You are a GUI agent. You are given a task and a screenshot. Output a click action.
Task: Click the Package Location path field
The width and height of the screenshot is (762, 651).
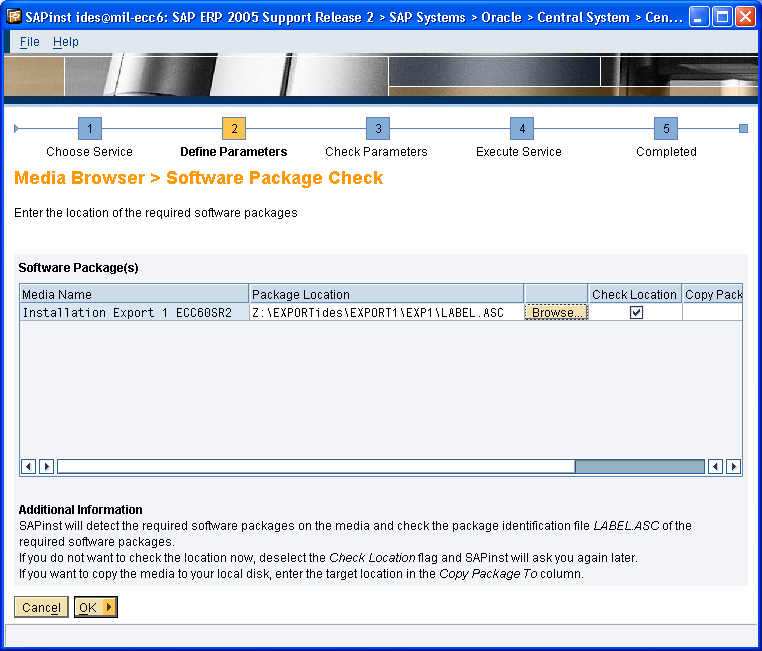(x=385, y=312)
